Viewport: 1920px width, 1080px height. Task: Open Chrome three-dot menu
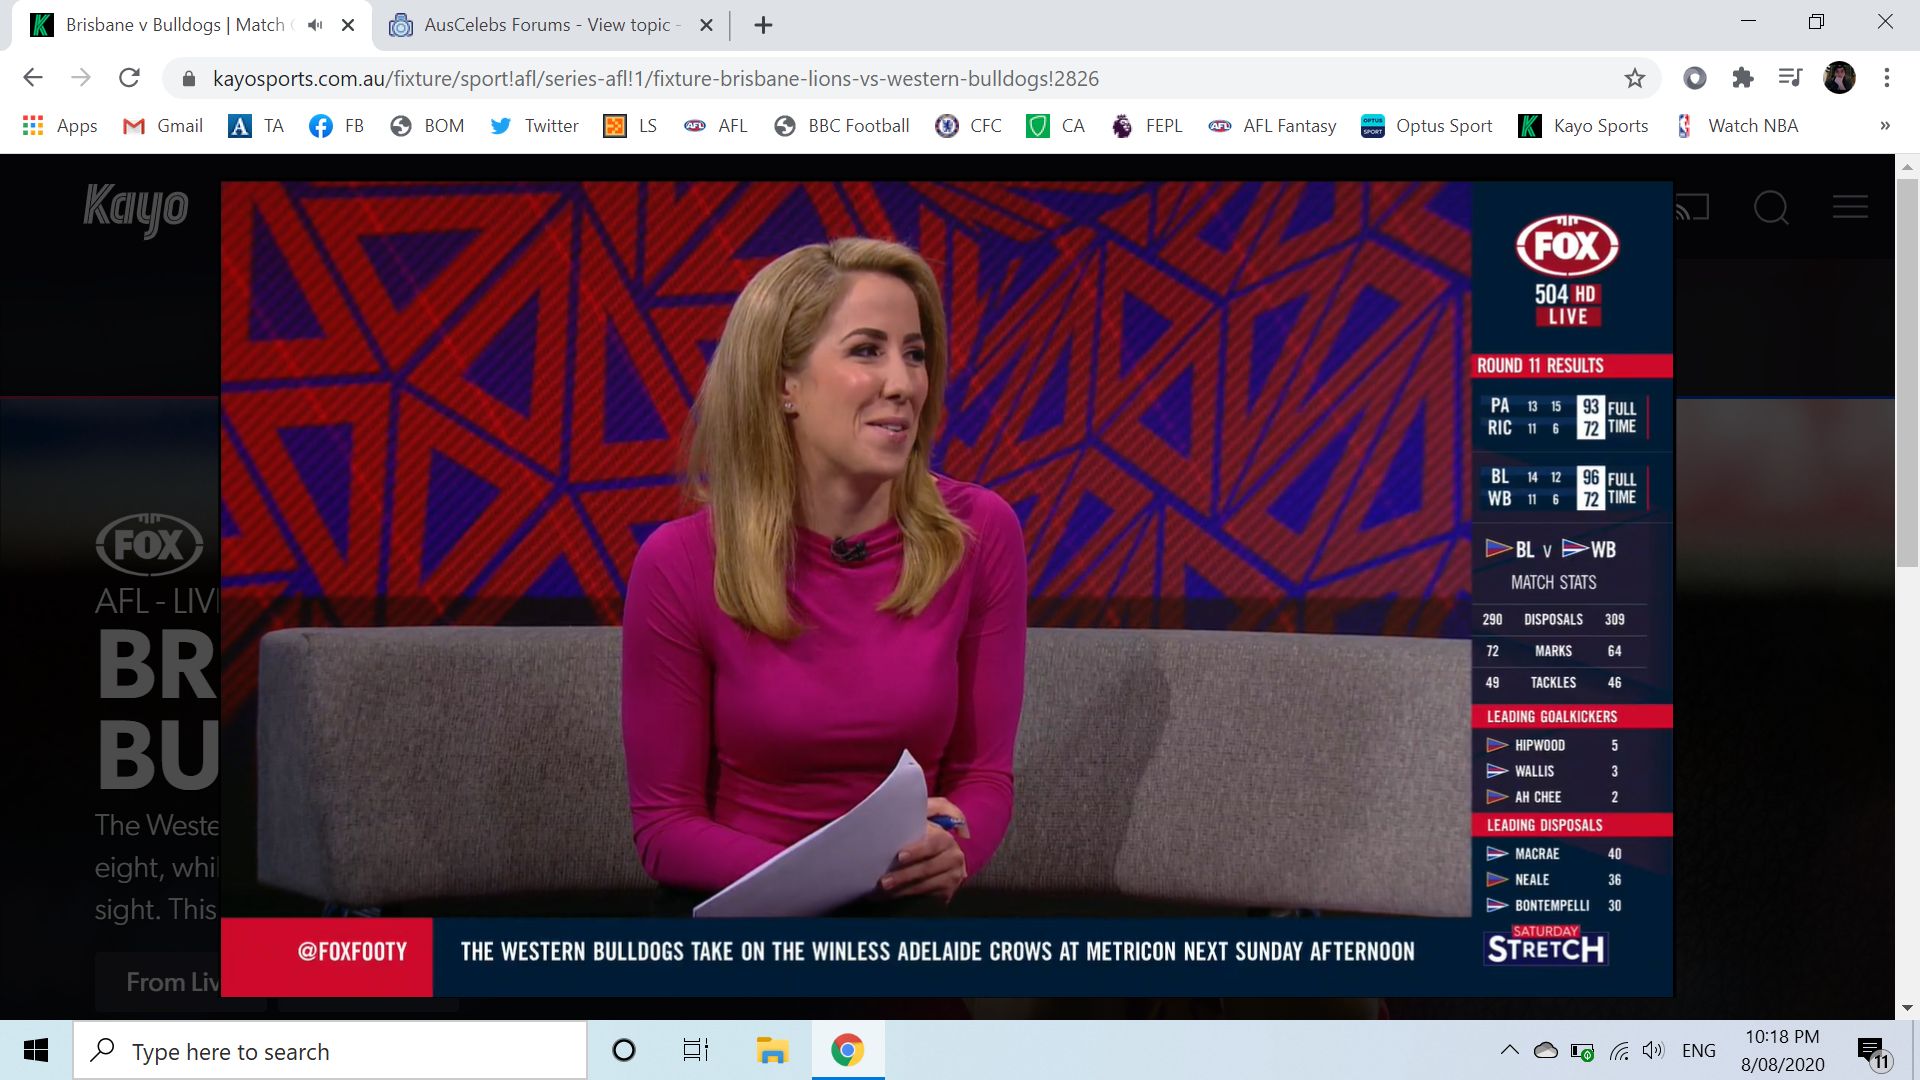pyautogui.click(x=1887, y=78)
